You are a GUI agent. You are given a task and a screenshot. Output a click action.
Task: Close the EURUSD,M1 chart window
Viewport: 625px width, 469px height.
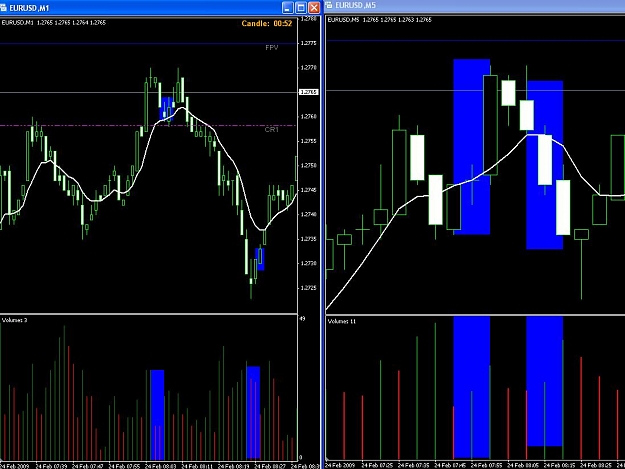(314, 8)
